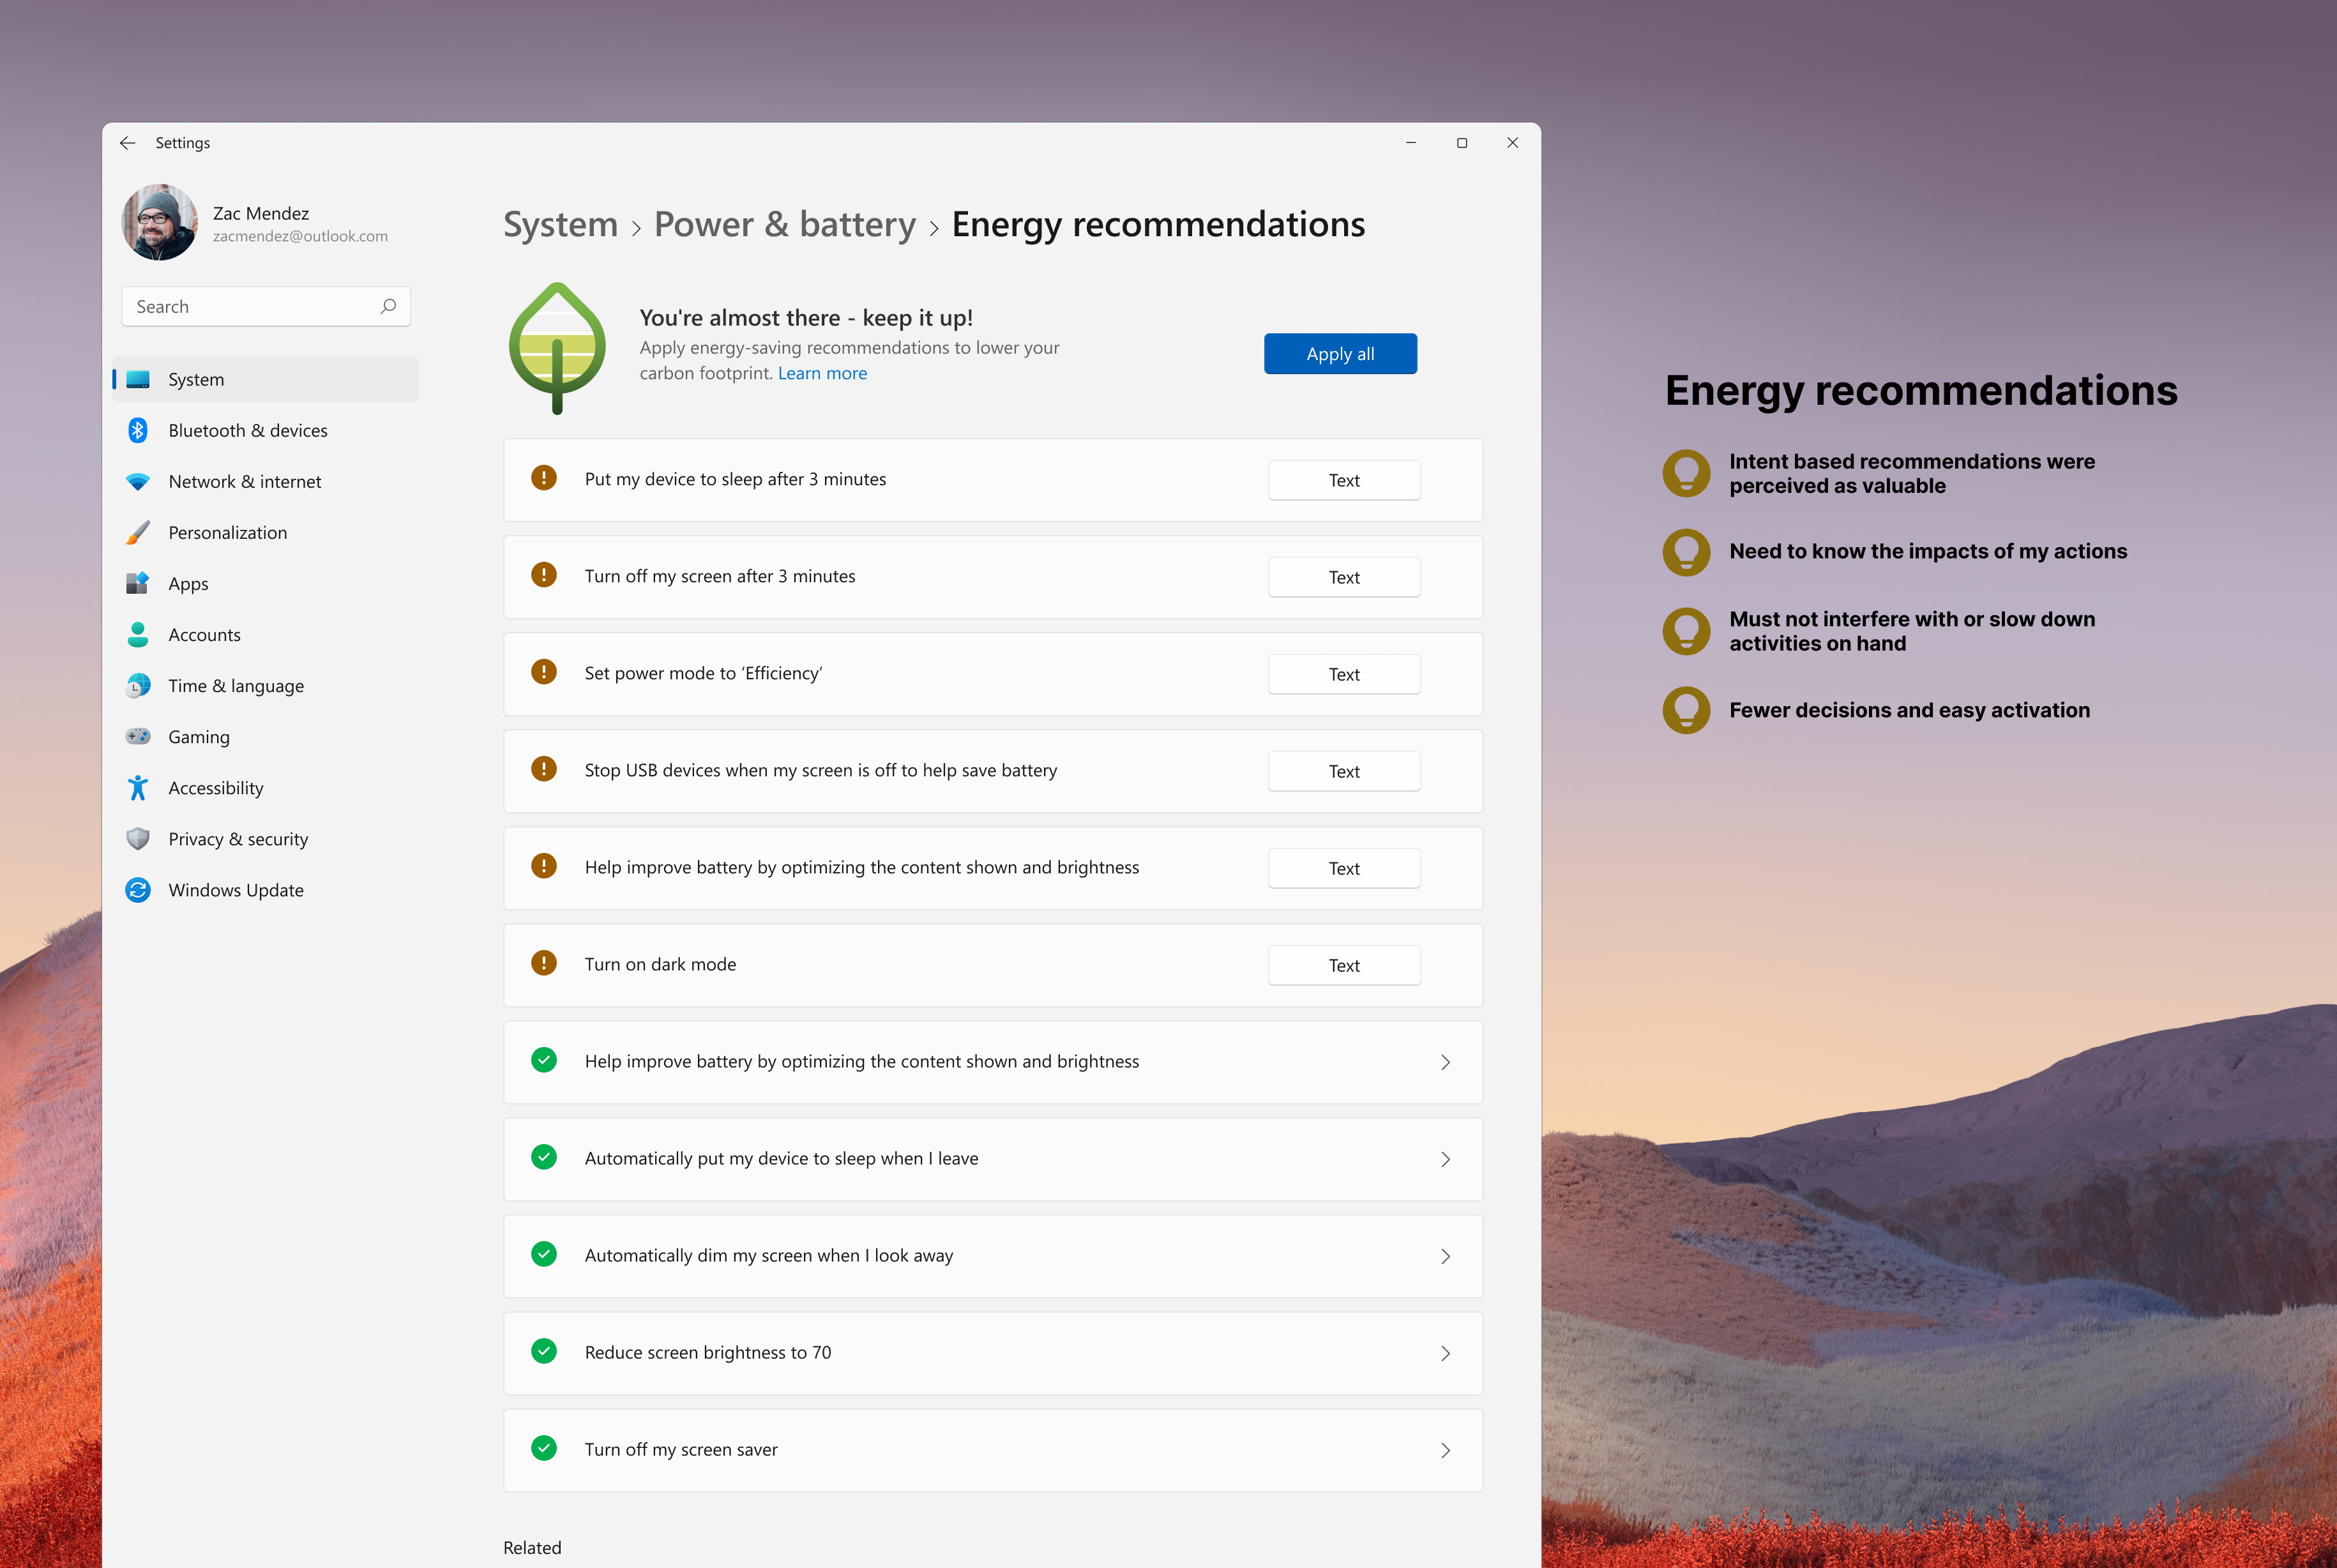Click the Time & language globe icon
This screenshot has width=2337, height=1568.
coord(138,685)
